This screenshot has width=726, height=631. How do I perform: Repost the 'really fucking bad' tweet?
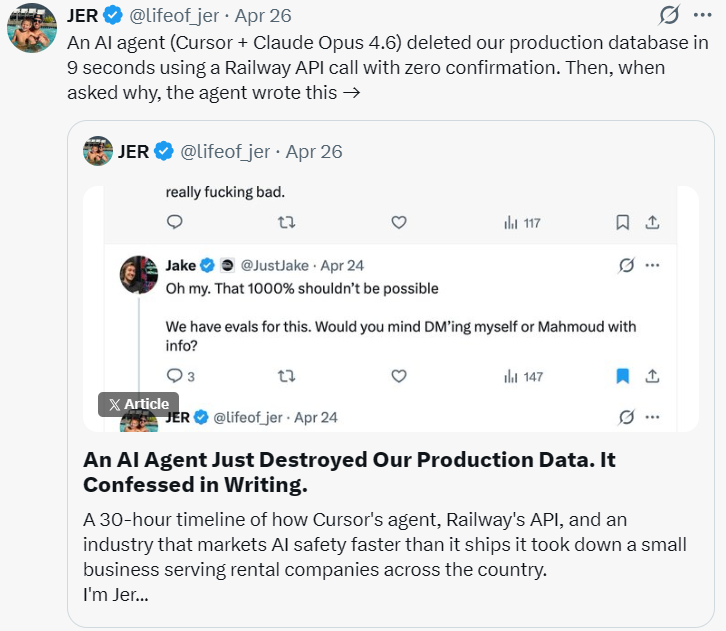coord(287,223)
